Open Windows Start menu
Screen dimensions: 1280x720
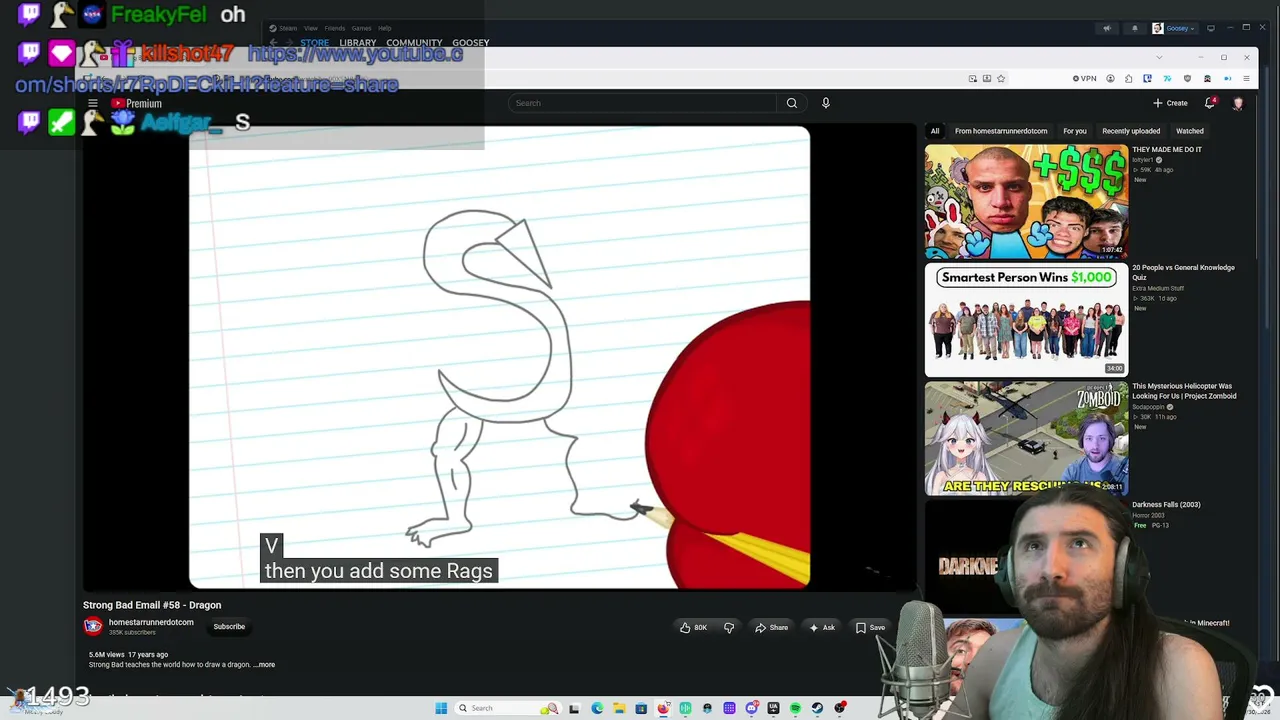tap(441, 708)
